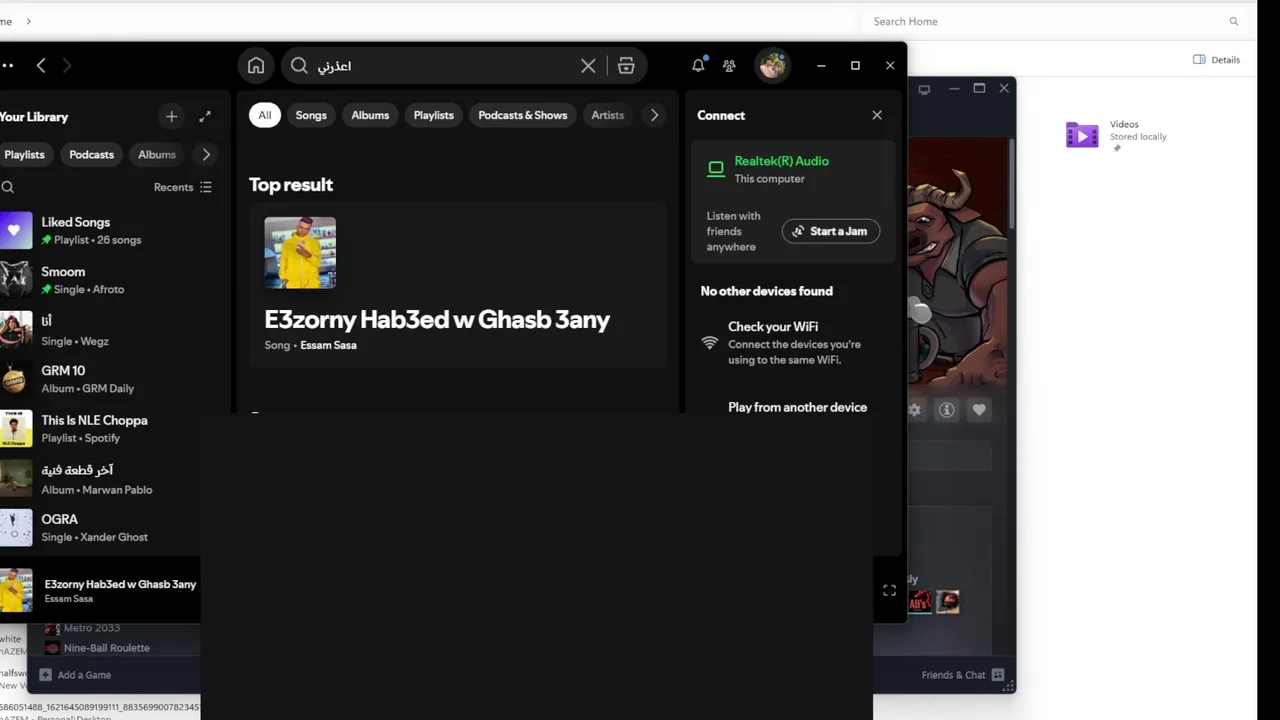Navigate back with the left arrow

point(41,65)
